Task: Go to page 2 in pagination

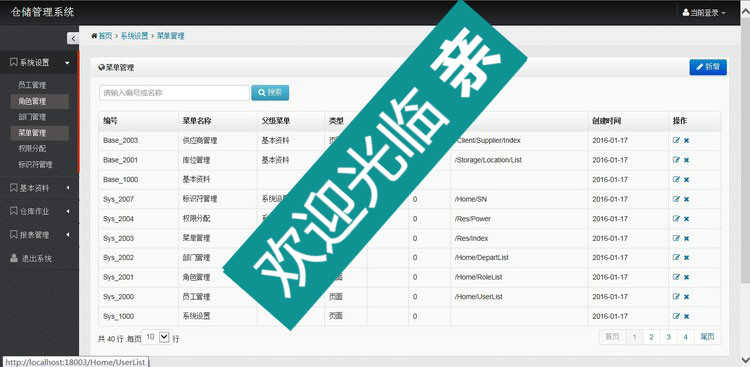Action: tap(651, 337)
